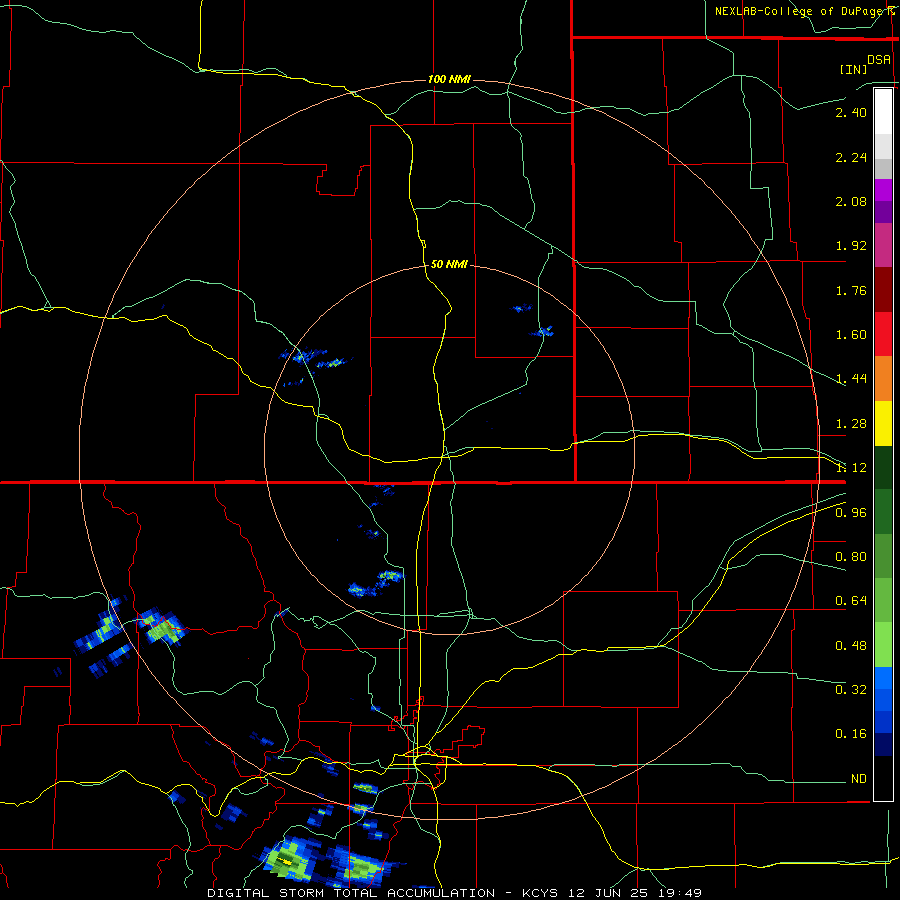900x900 pixels.
Task: Click the 2.24 legend value
Action: tap(851, 157)
